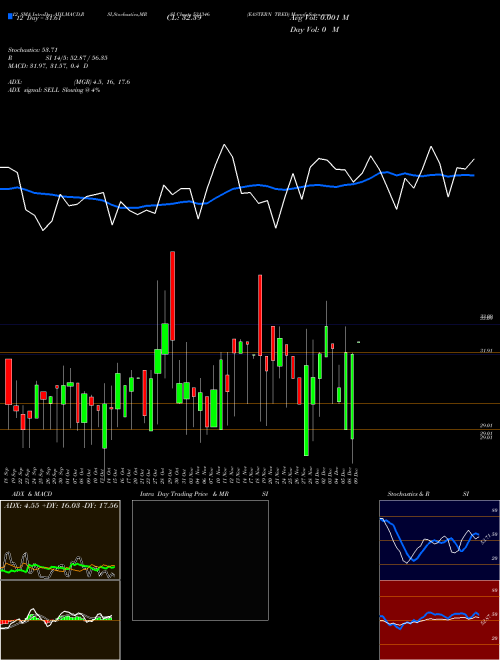Click the 'Avg Vol: 0.001 M' text
The height and width of the screenshot is (660, 500).
tap(319, 18)
